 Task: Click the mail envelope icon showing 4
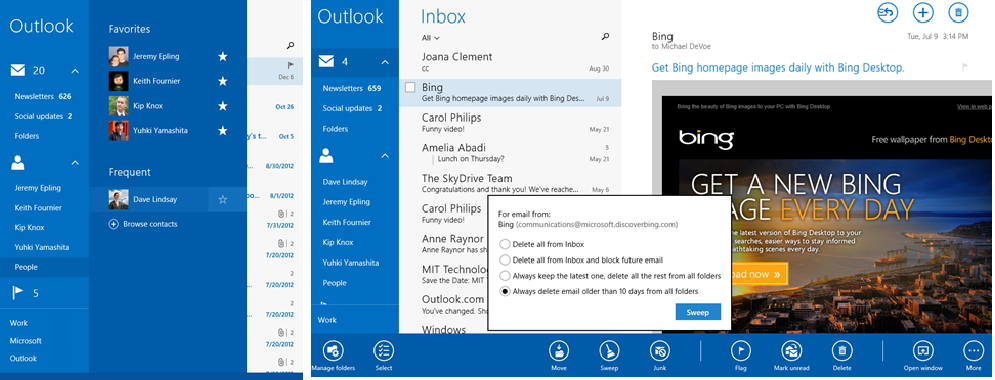(326, 62)
